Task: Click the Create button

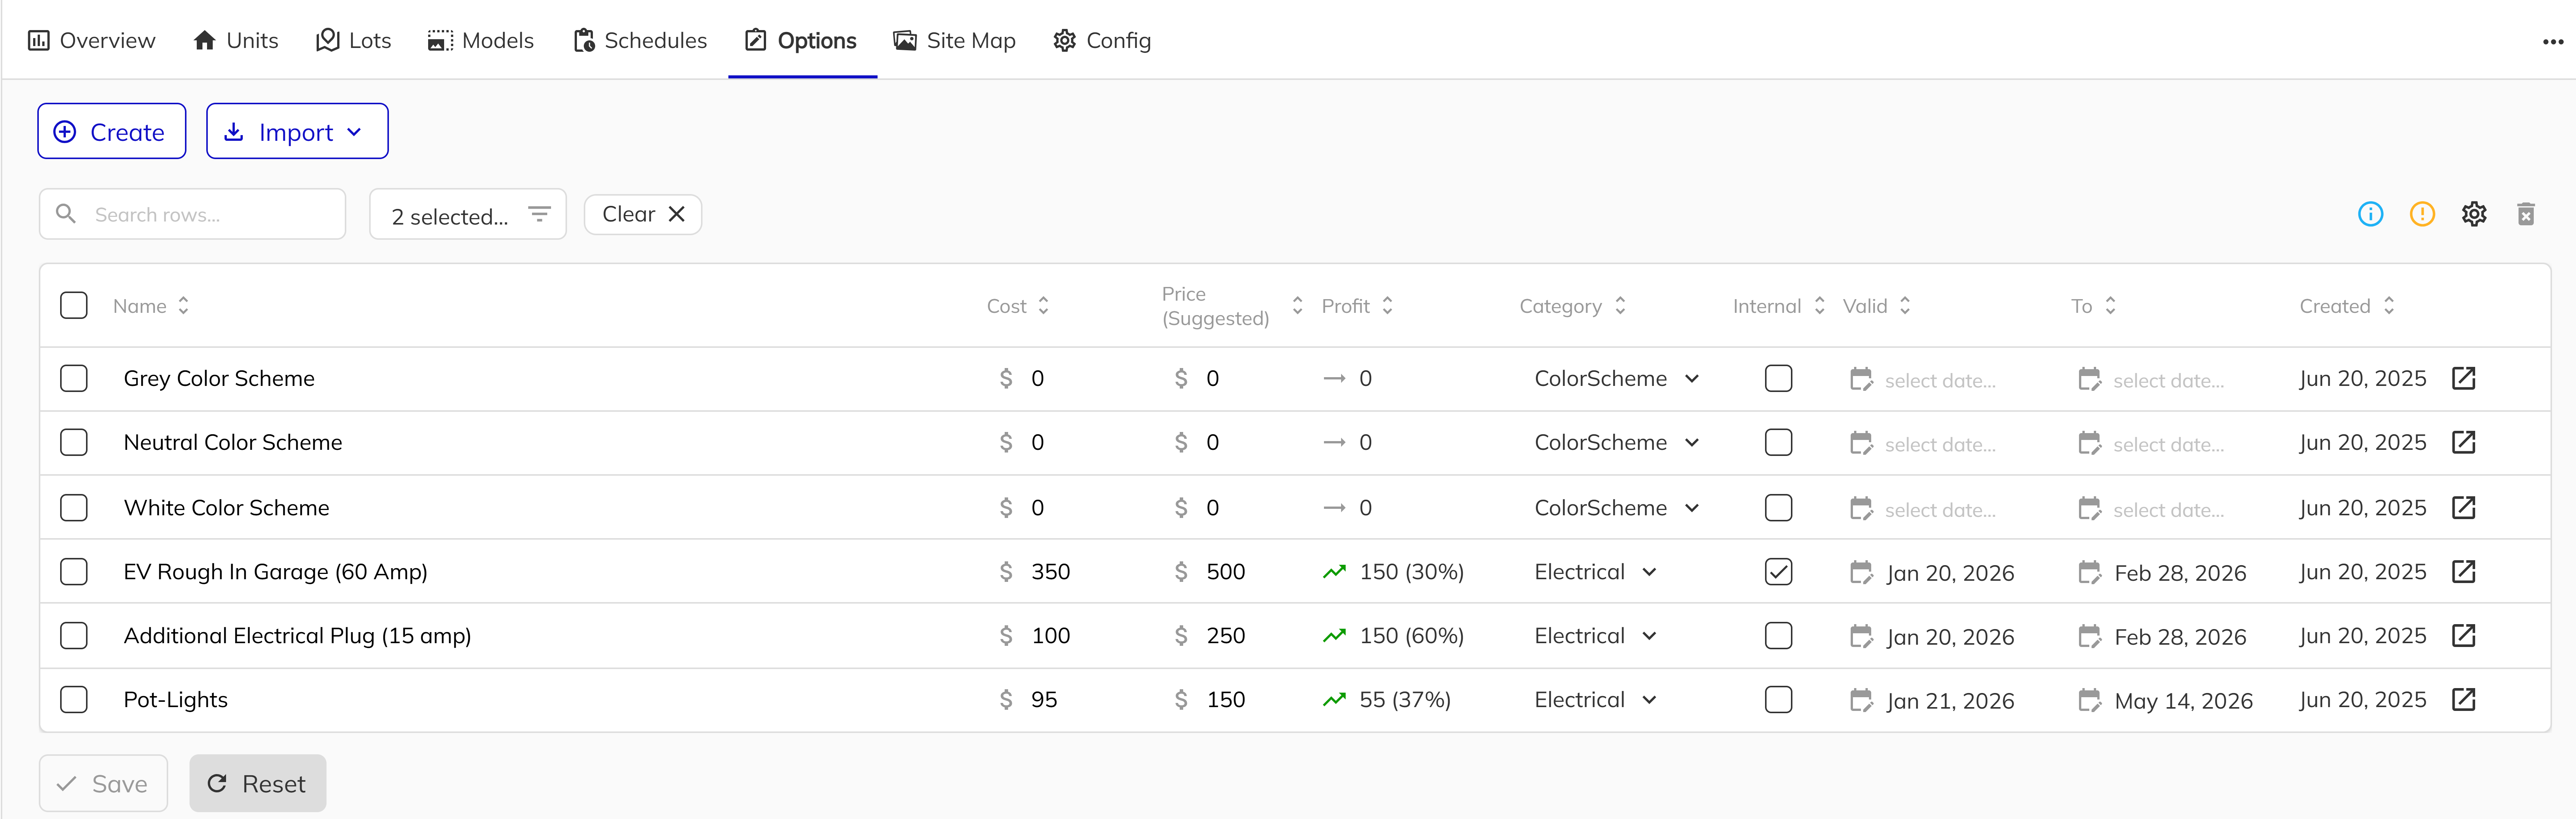Action: tap(111, 131)
